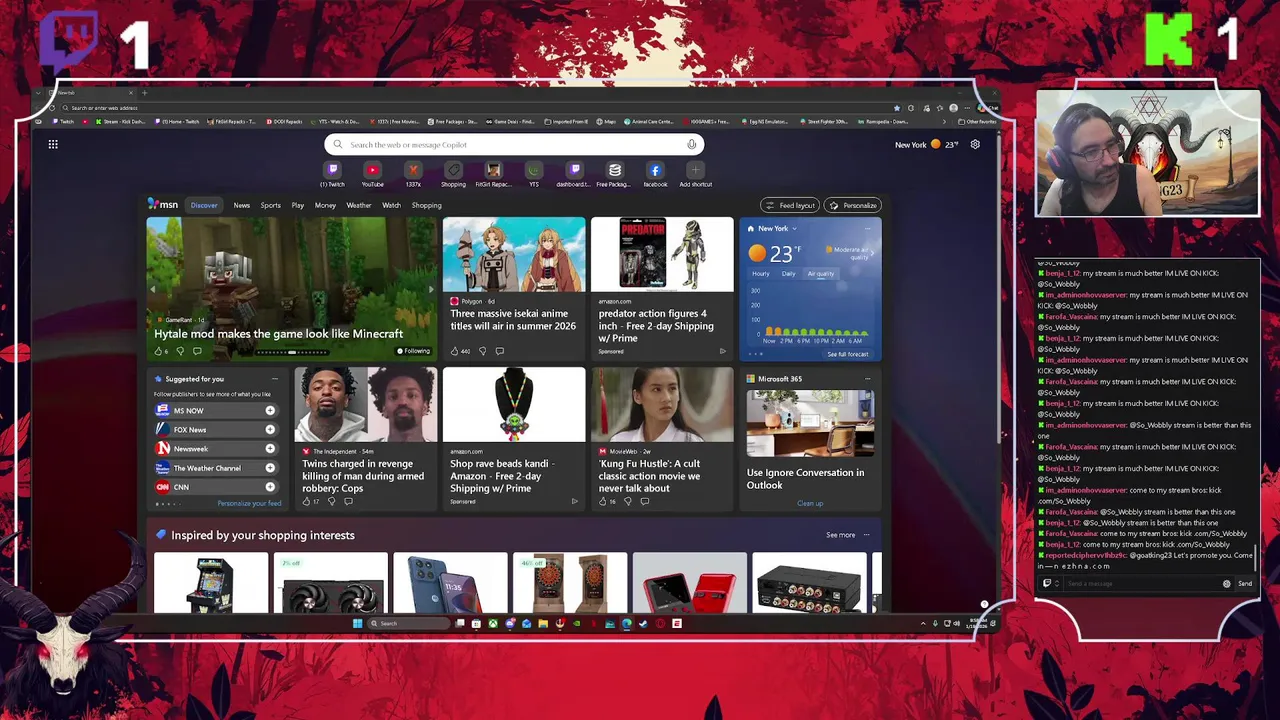This screenshot has height=720, width=1280.
Task: Switch to the Money tab
Action: pyautogui.click(x=325, y=205)
